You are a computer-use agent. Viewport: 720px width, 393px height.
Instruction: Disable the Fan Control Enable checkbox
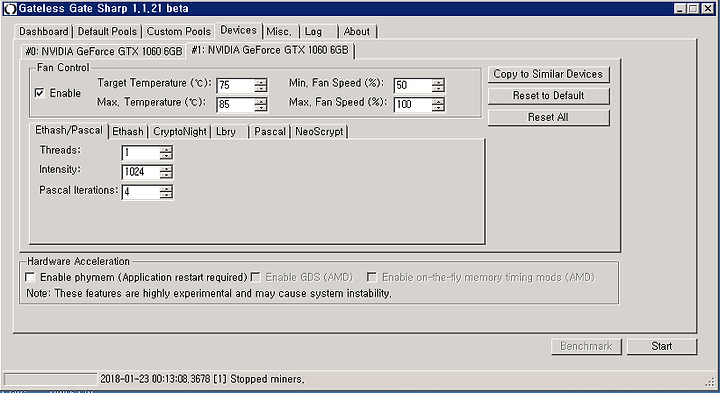(40, 93)
